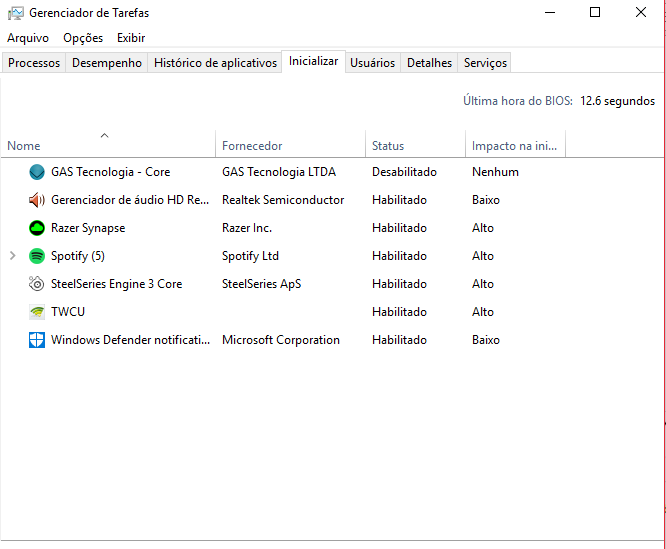Click the Nenhum impact cell
The width and height of the screenshot is (666, 549).
point(495,172)
